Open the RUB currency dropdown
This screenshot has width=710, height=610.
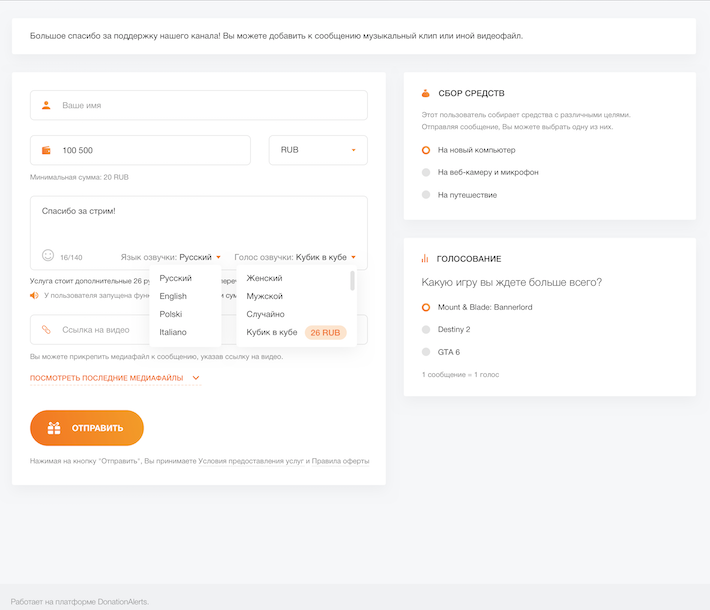(x=318, y=150)
